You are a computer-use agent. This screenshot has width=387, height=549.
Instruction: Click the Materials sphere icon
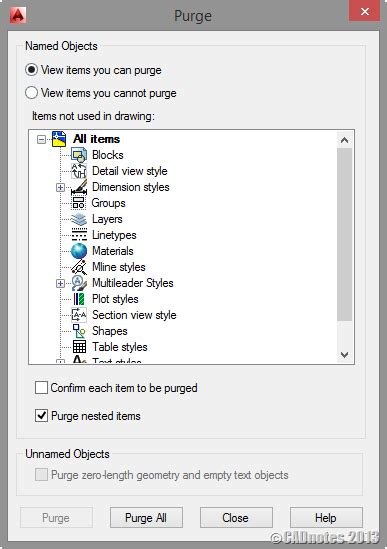coord(79,251)
